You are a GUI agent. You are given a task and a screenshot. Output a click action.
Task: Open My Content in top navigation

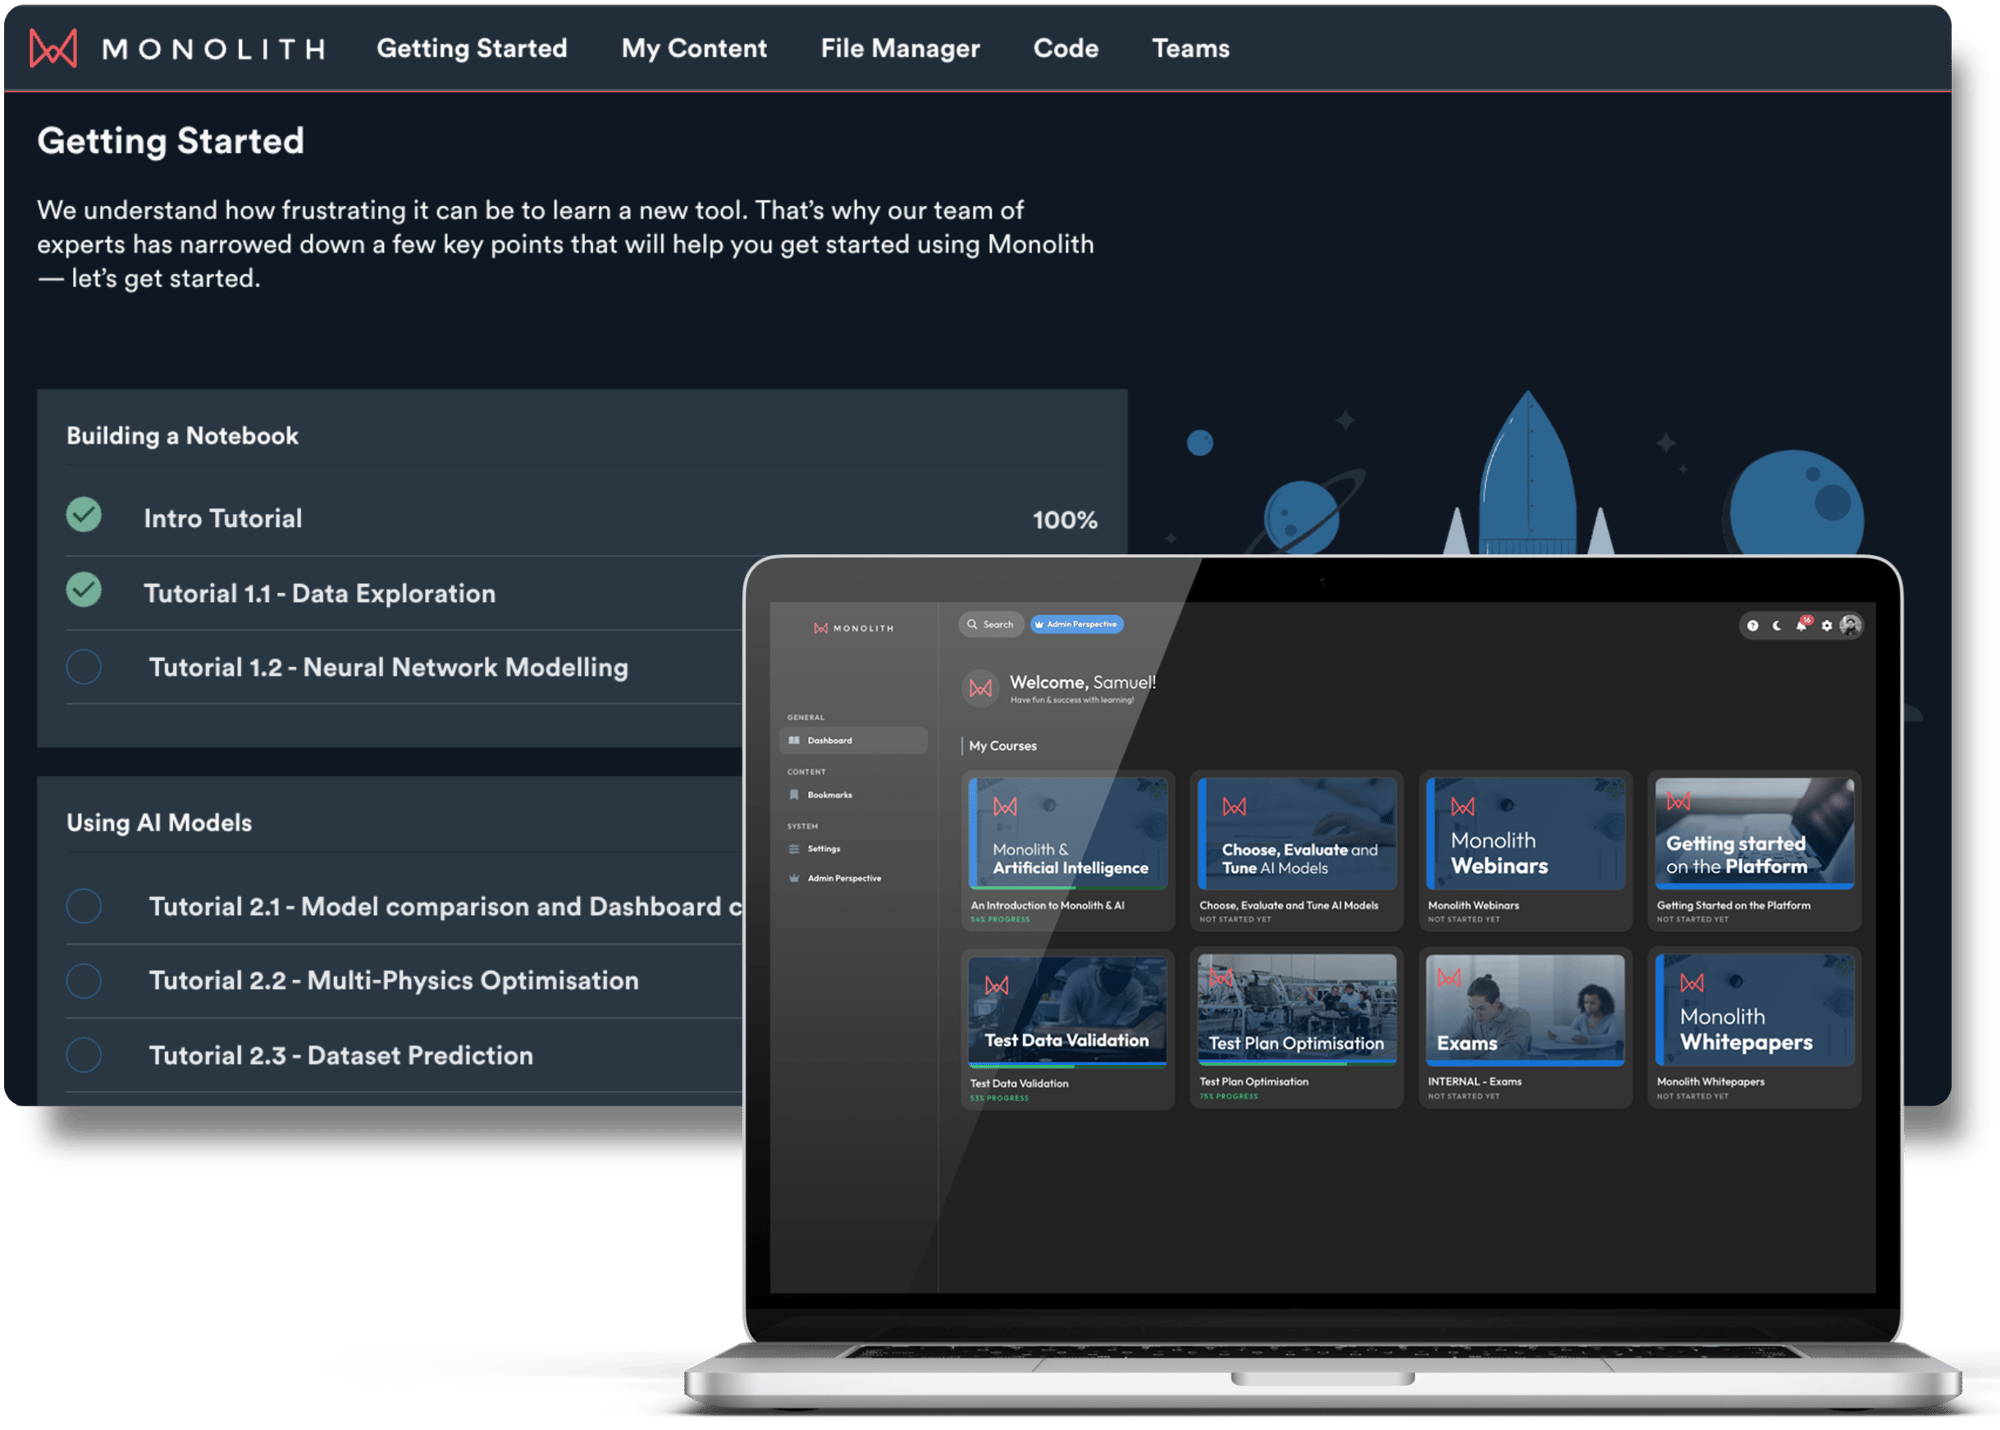[x=694, y=48]
